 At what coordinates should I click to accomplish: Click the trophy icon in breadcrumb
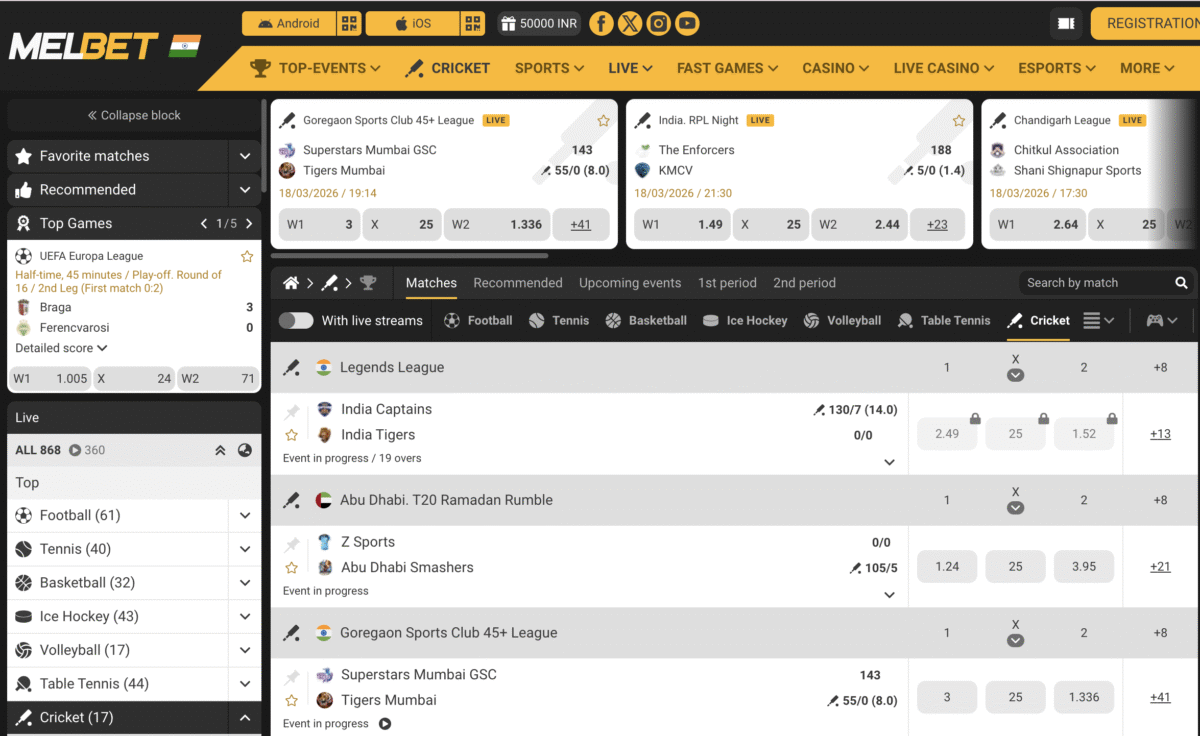point(368,283)
